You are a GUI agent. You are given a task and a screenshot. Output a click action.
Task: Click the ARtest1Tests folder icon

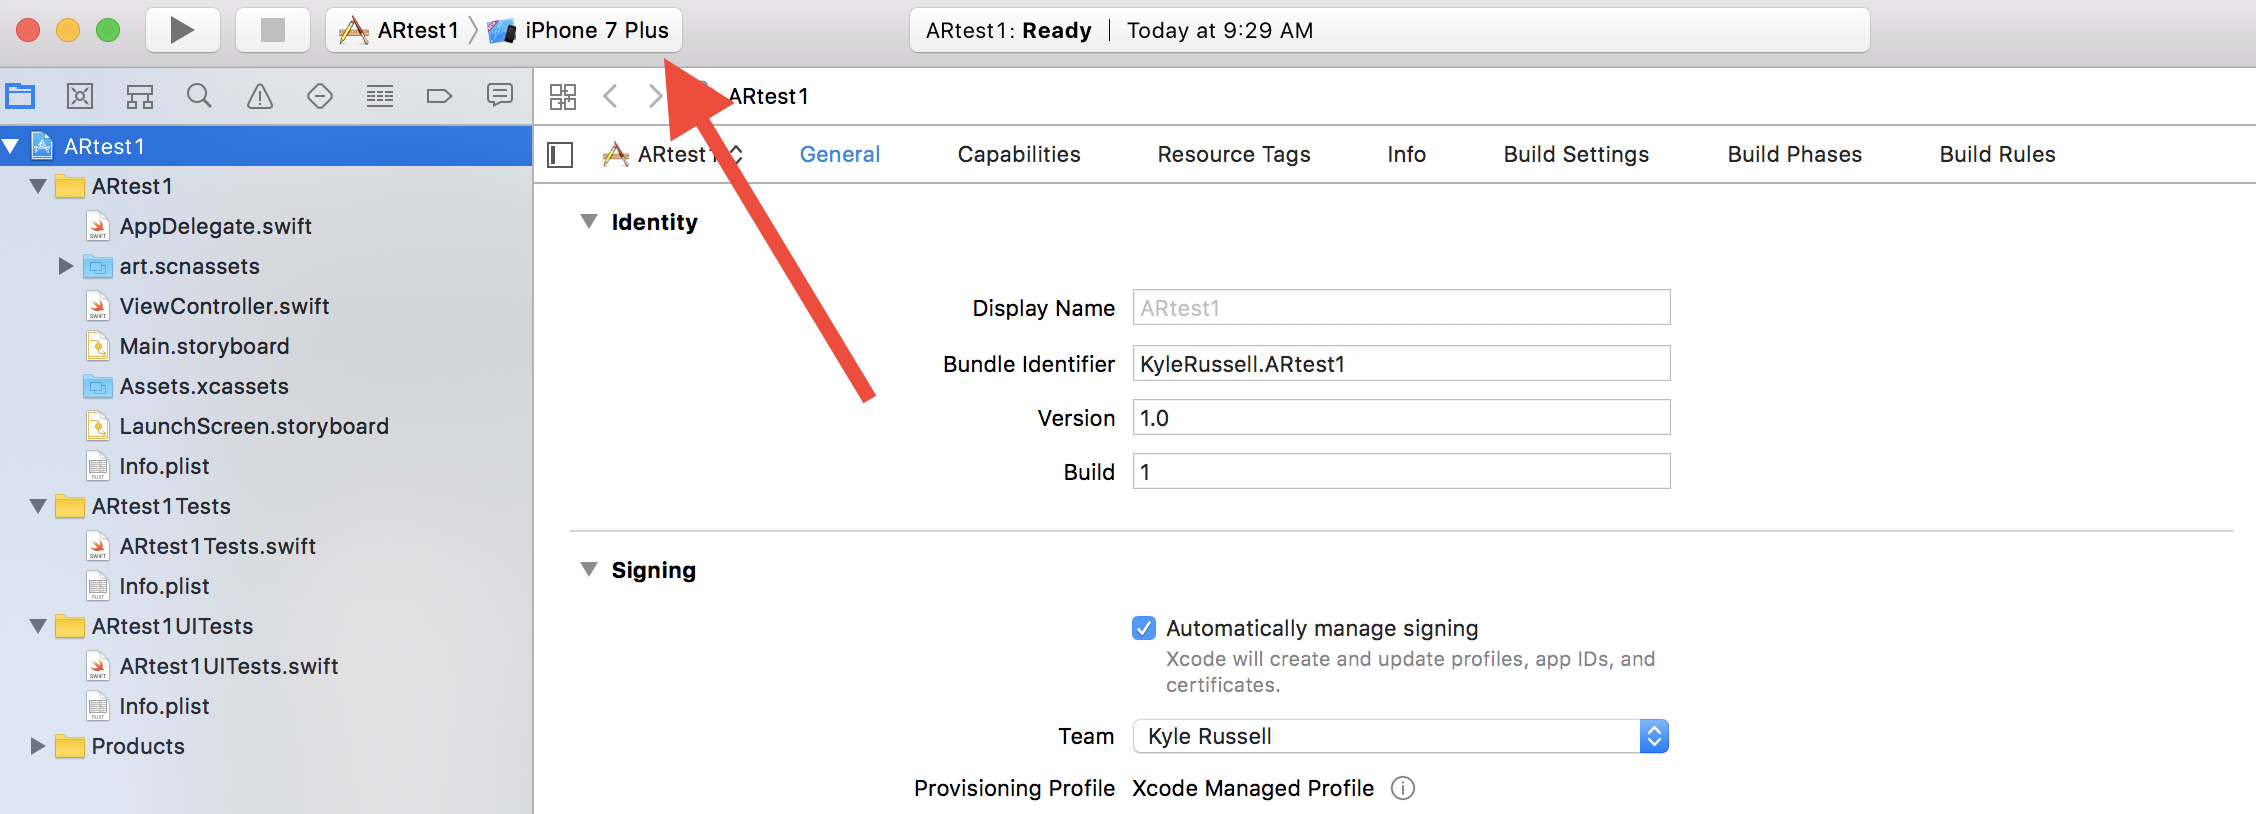pyautogui.click(x=70, y=506)
